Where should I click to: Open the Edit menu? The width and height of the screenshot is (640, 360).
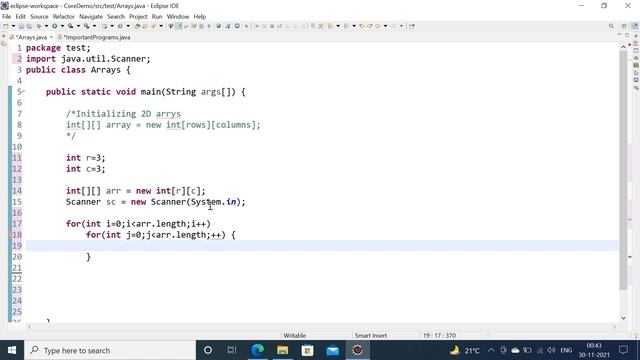click(x=20, y=17)
